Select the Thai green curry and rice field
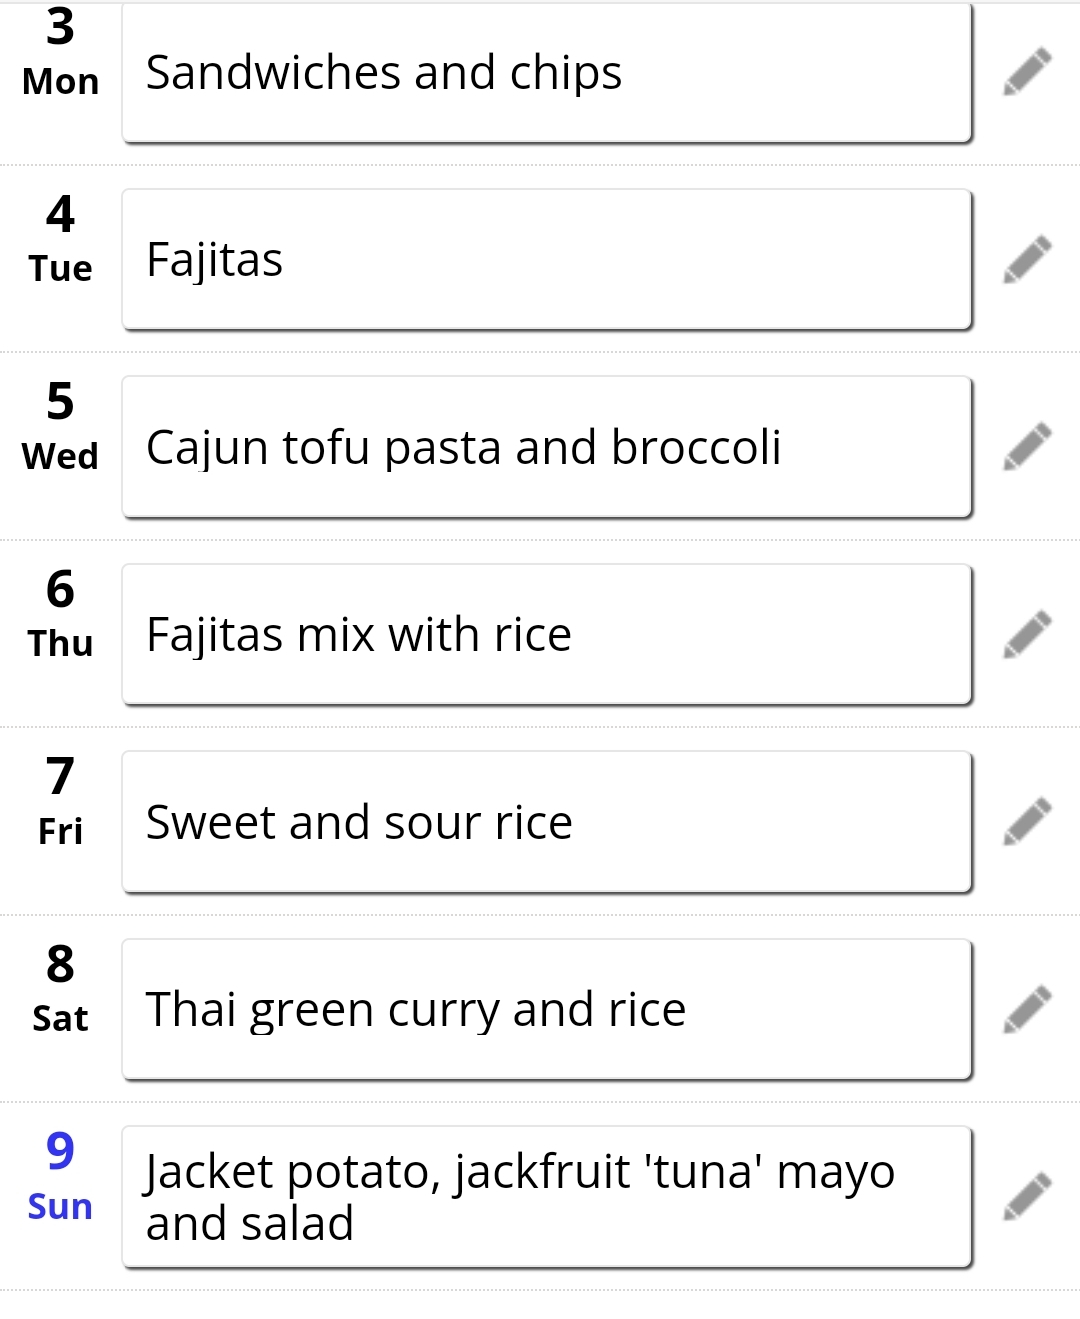This screenshot has width=1080, height=1319. pyautogui.click(x=547, y=1010)
